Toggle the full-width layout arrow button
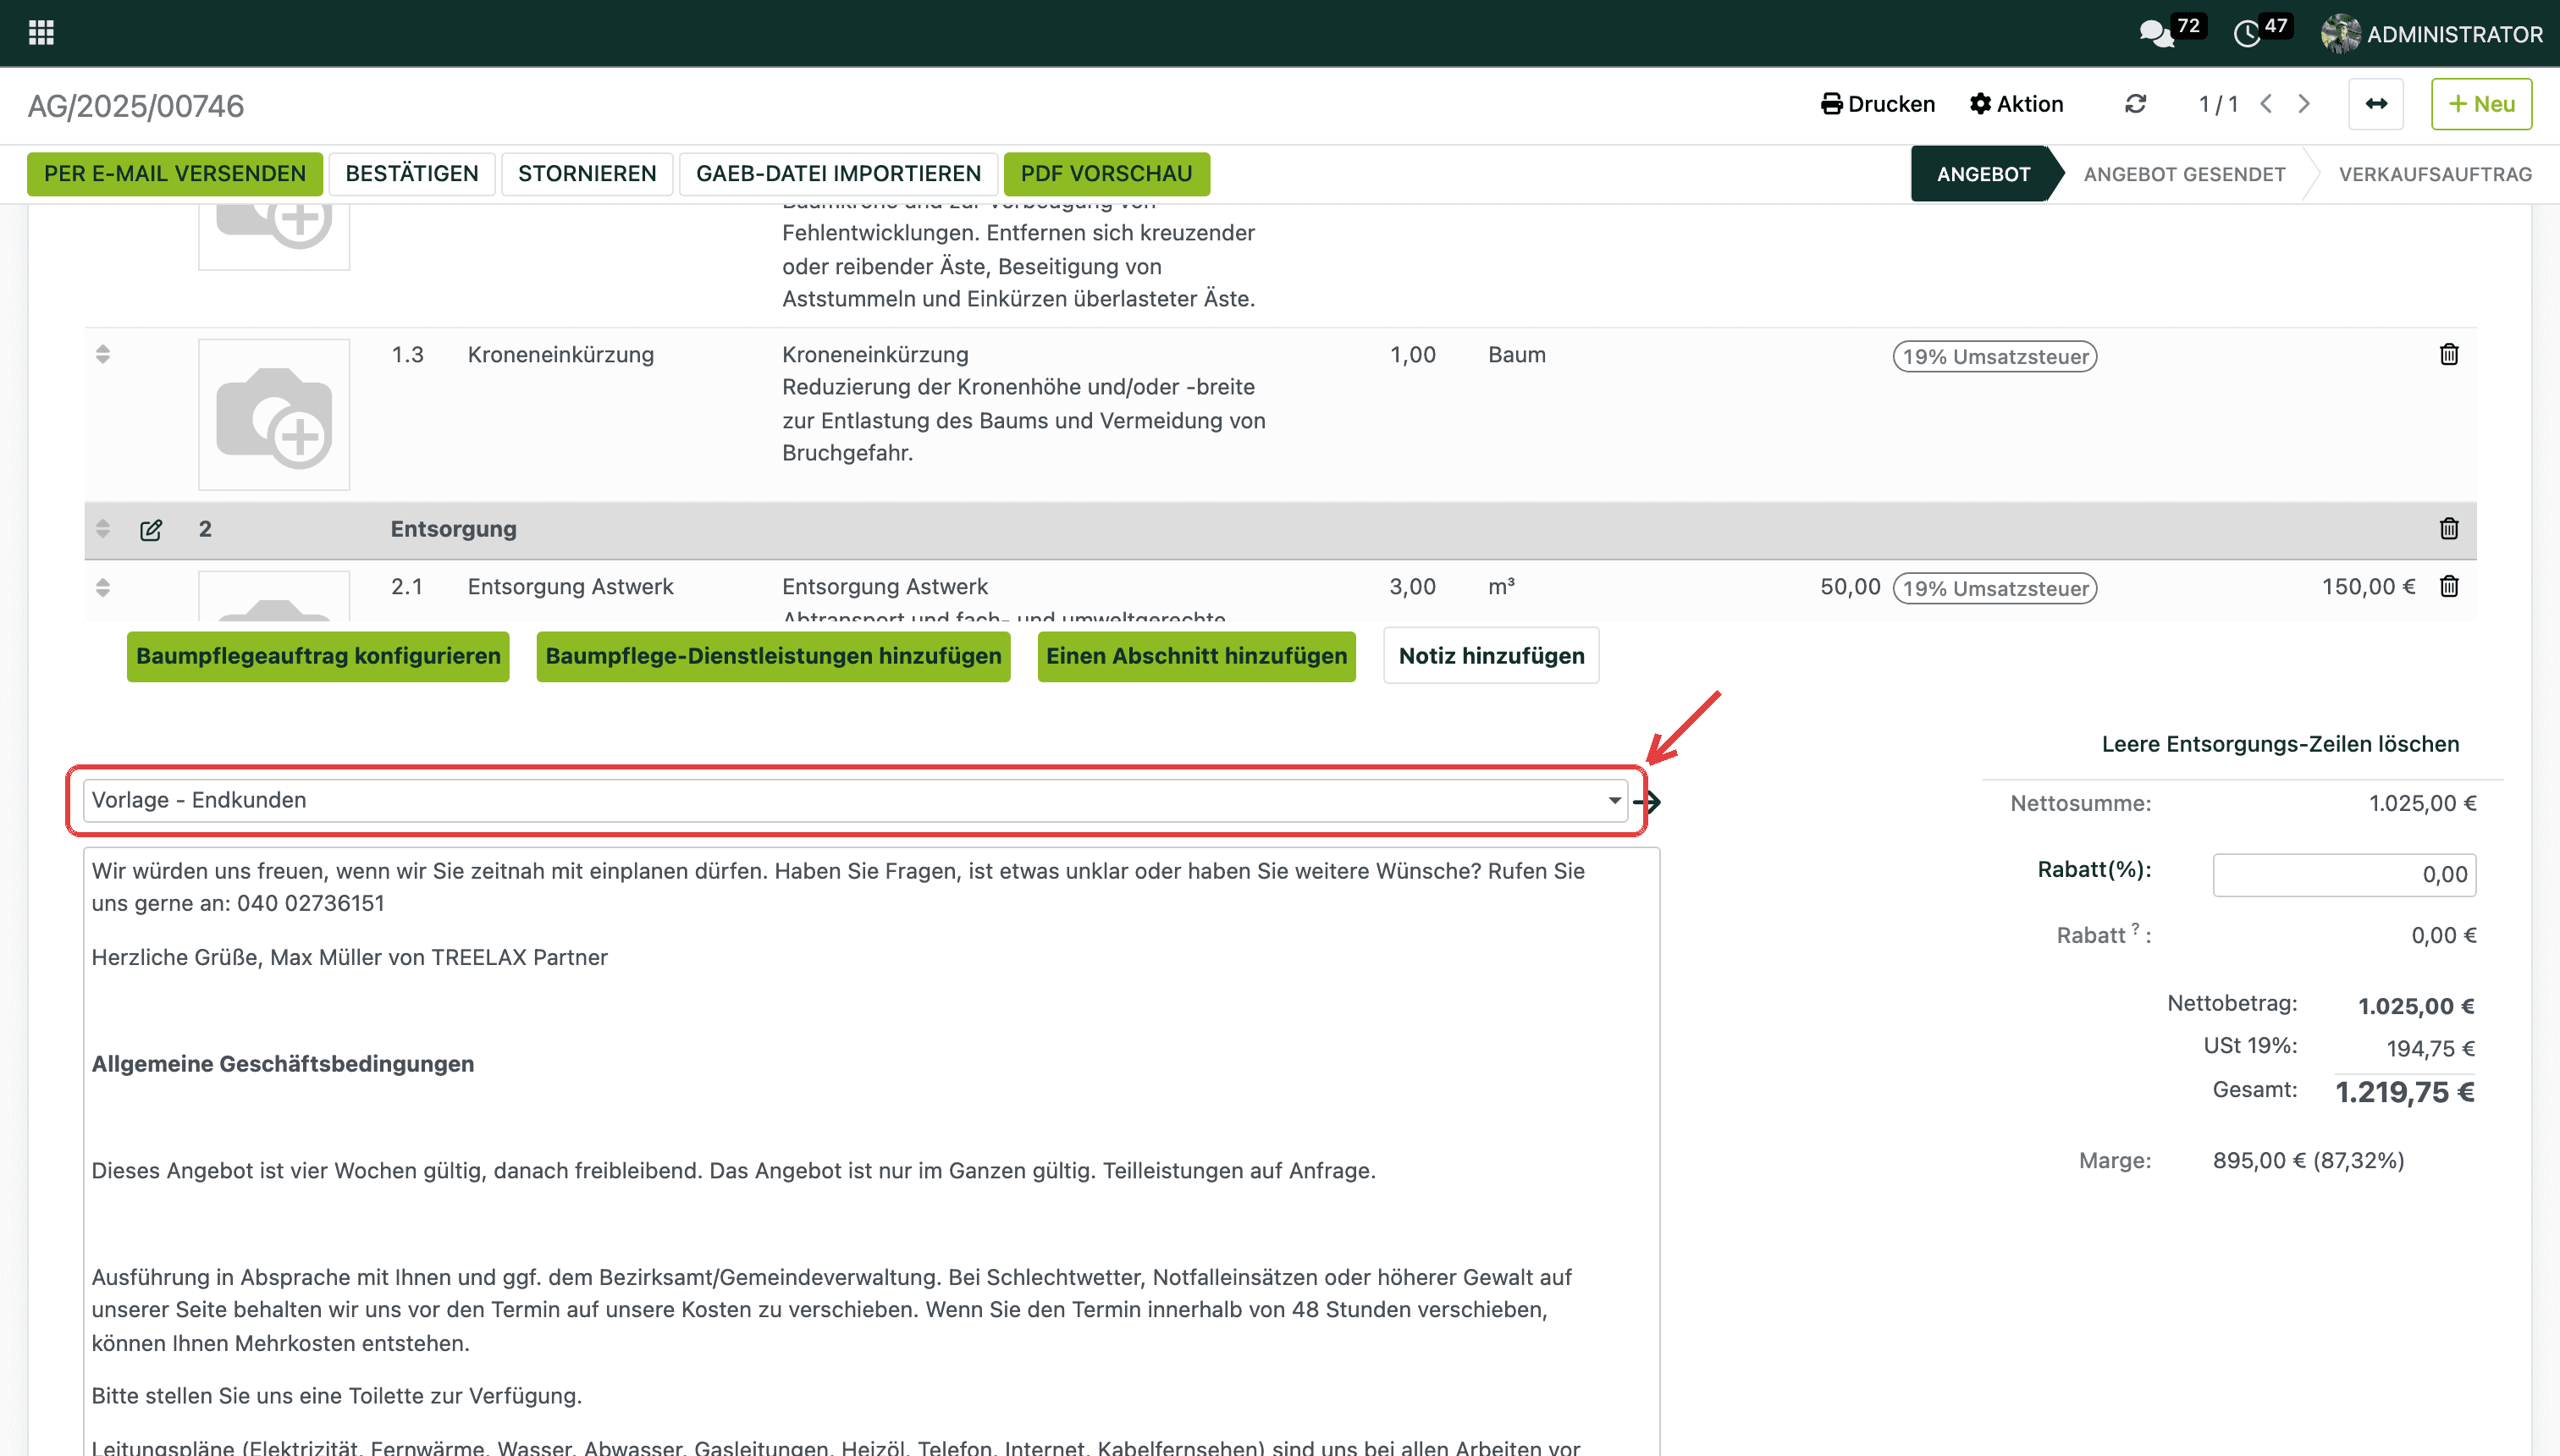Screen dimensions: 2560x1456 [x=2376, y=104]
